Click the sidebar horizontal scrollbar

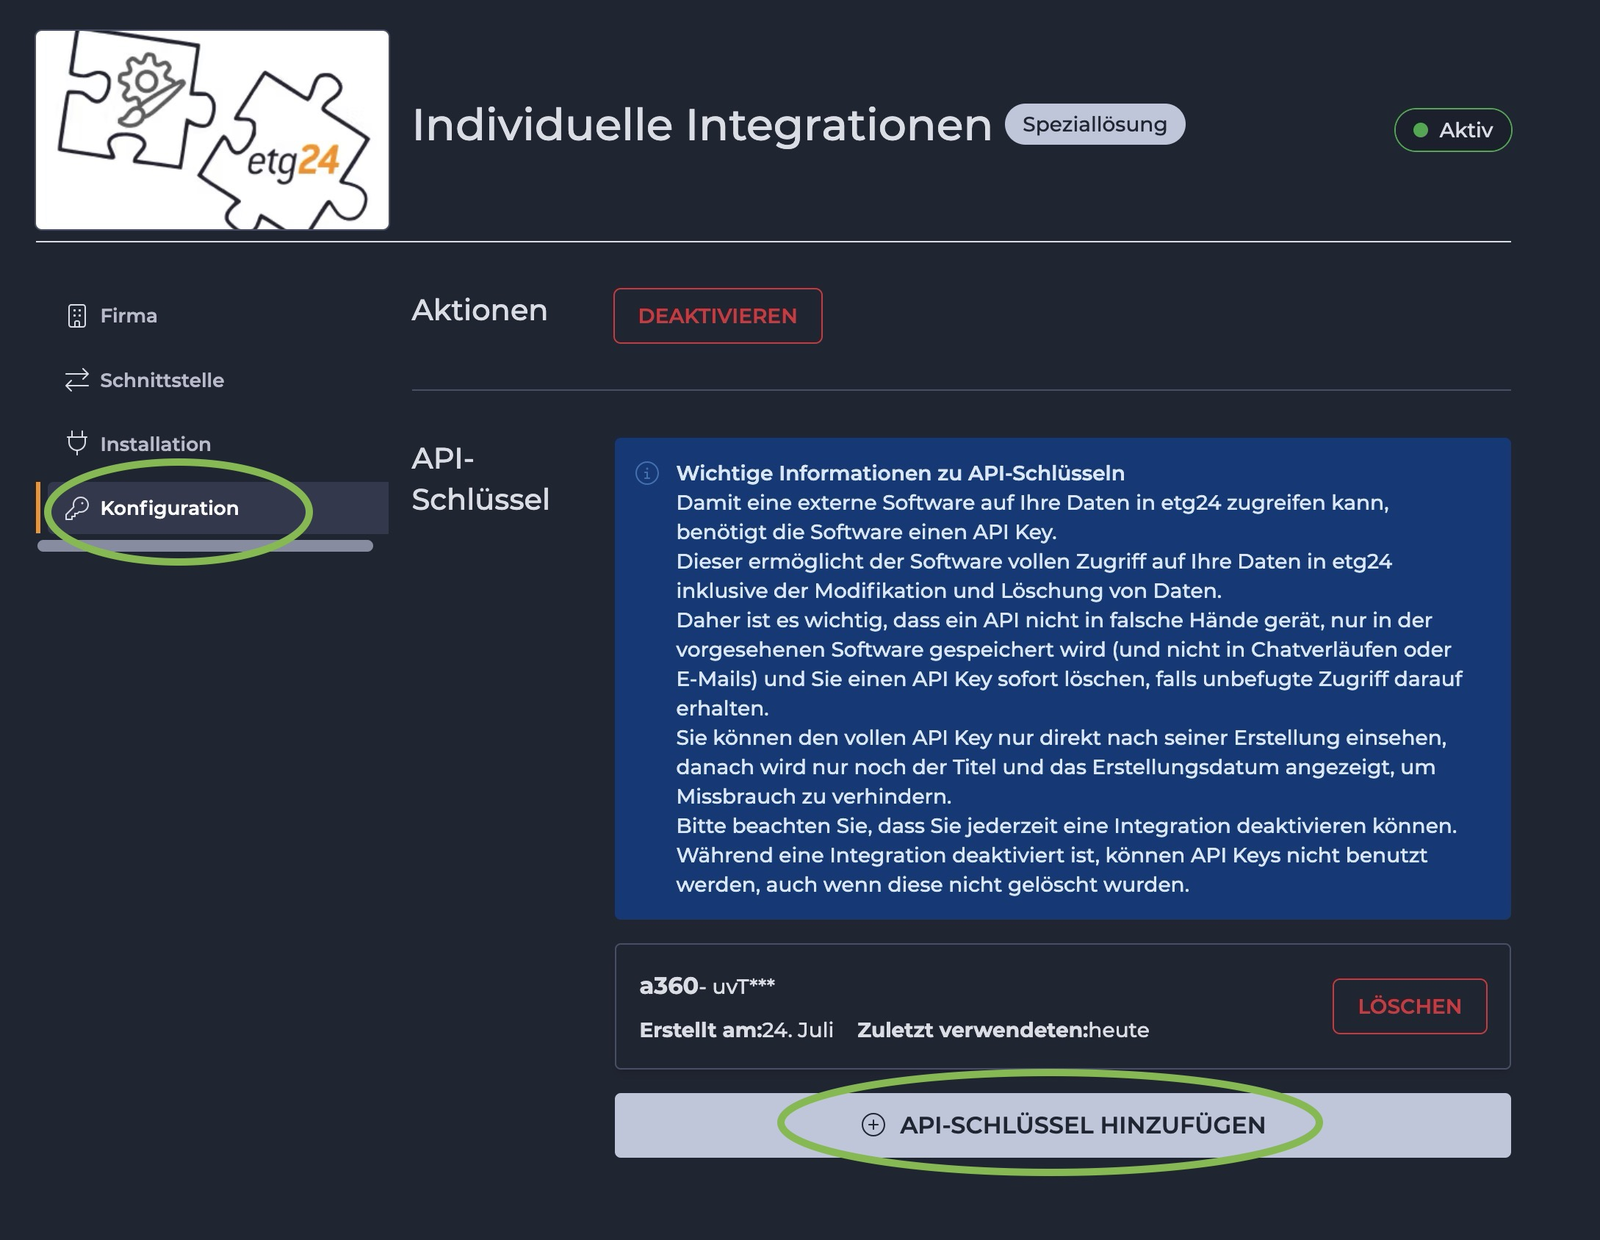tap(205, 546)
